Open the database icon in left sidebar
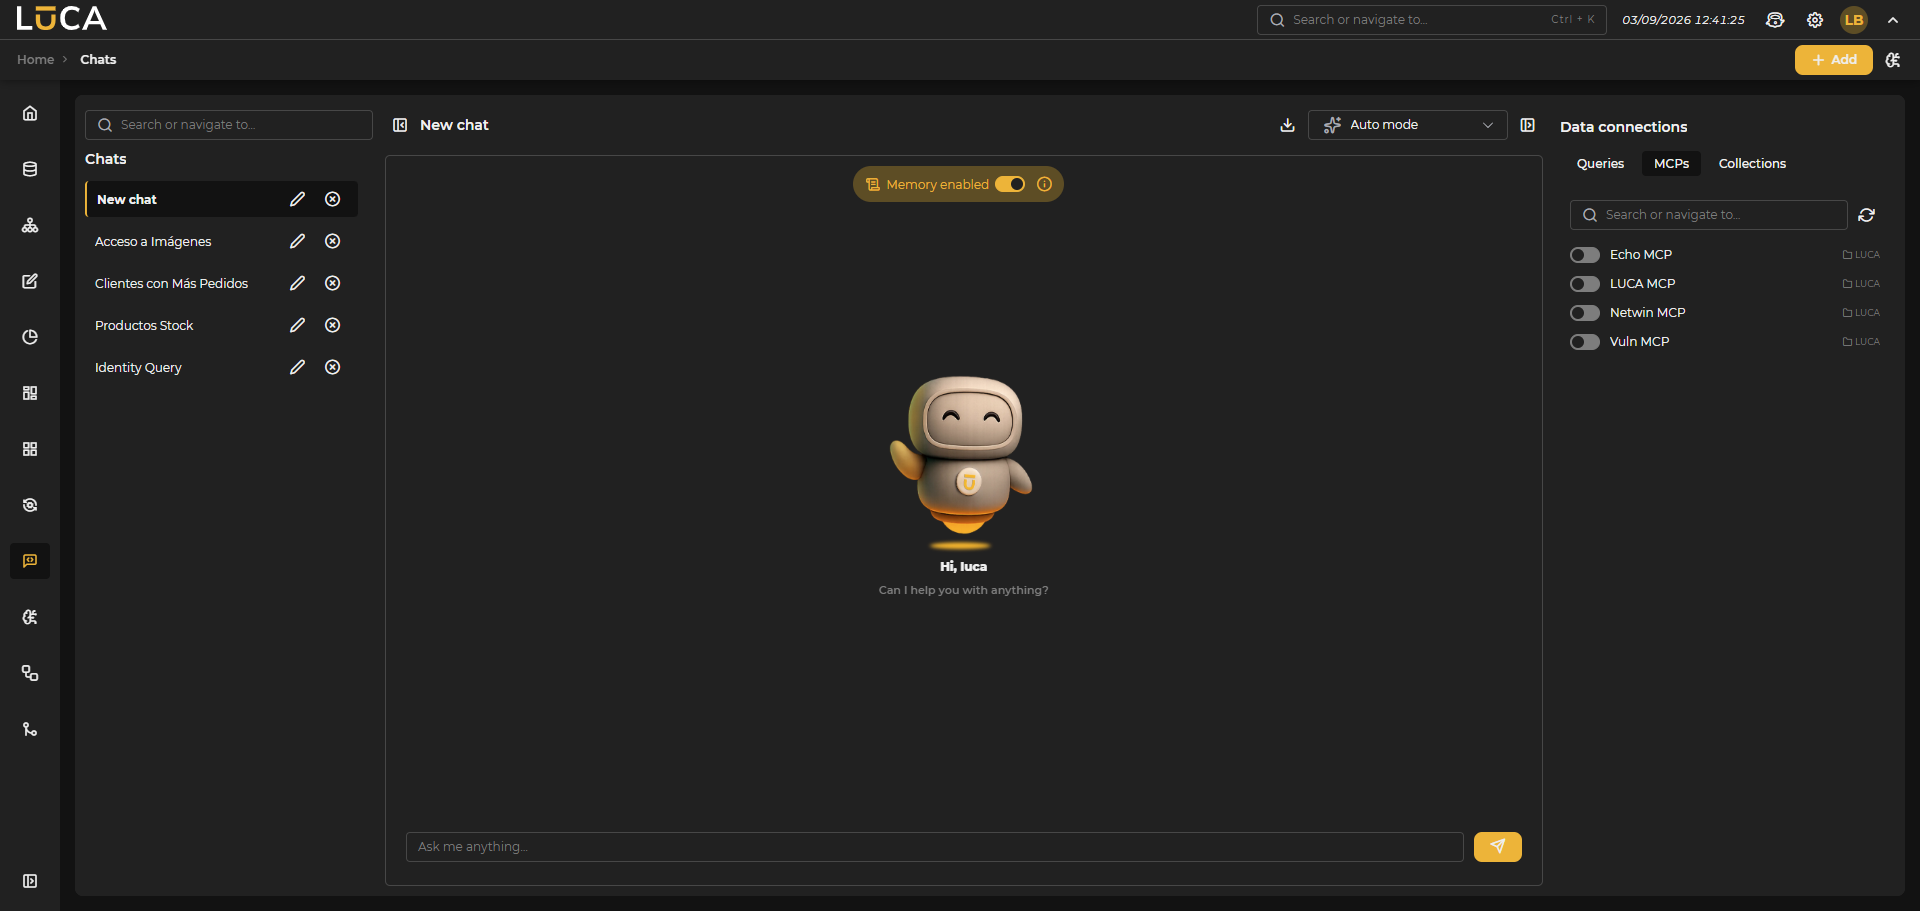Image resolution: width=1920 pixels, height=911 pixels. [x=30, y=169]
